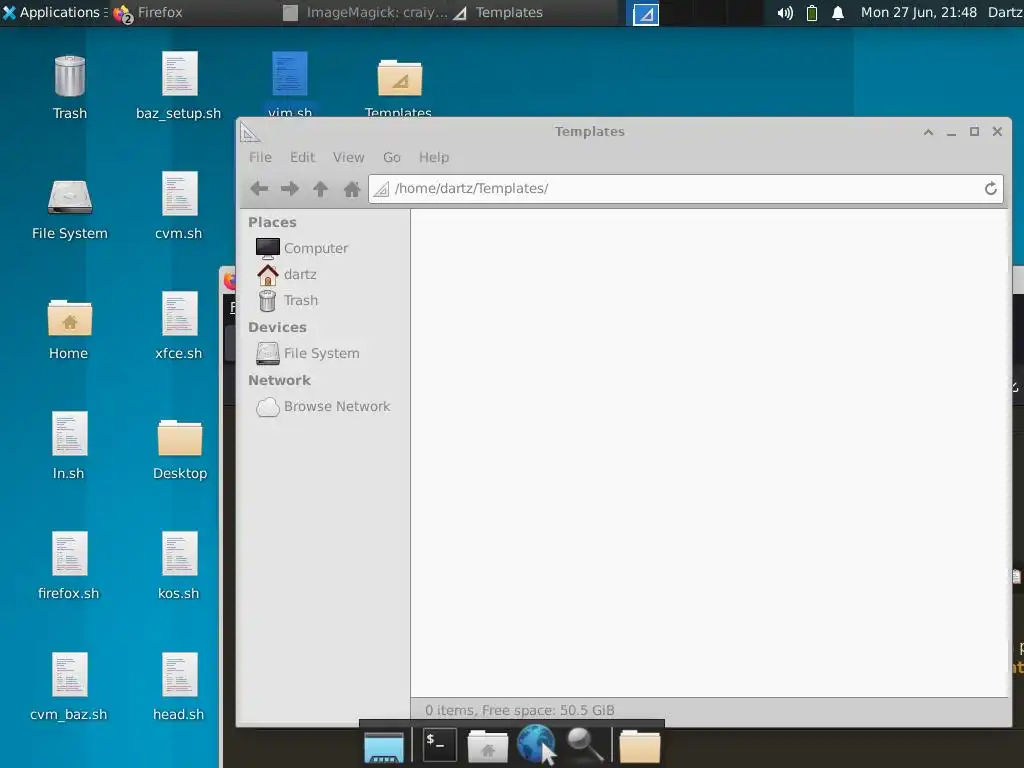
Task: Open the magnifier application finder in dock
Action: pos(584,746)
